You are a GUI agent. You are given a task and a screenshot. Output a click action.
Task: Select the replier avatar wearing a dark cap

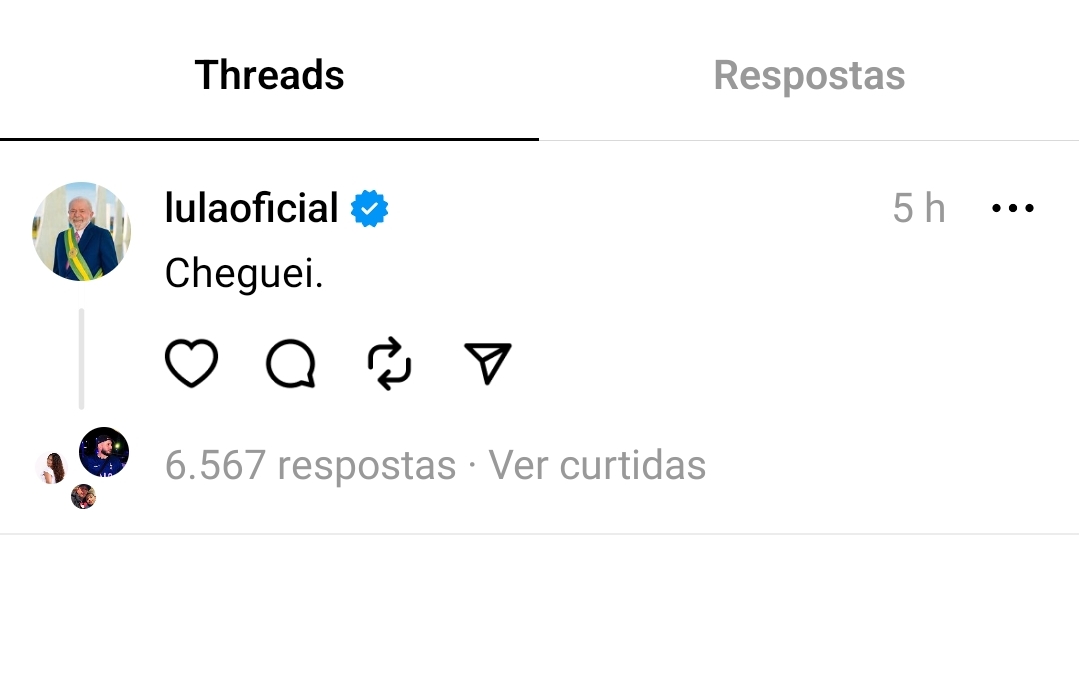pyautogui.click(x=104, y=452)
